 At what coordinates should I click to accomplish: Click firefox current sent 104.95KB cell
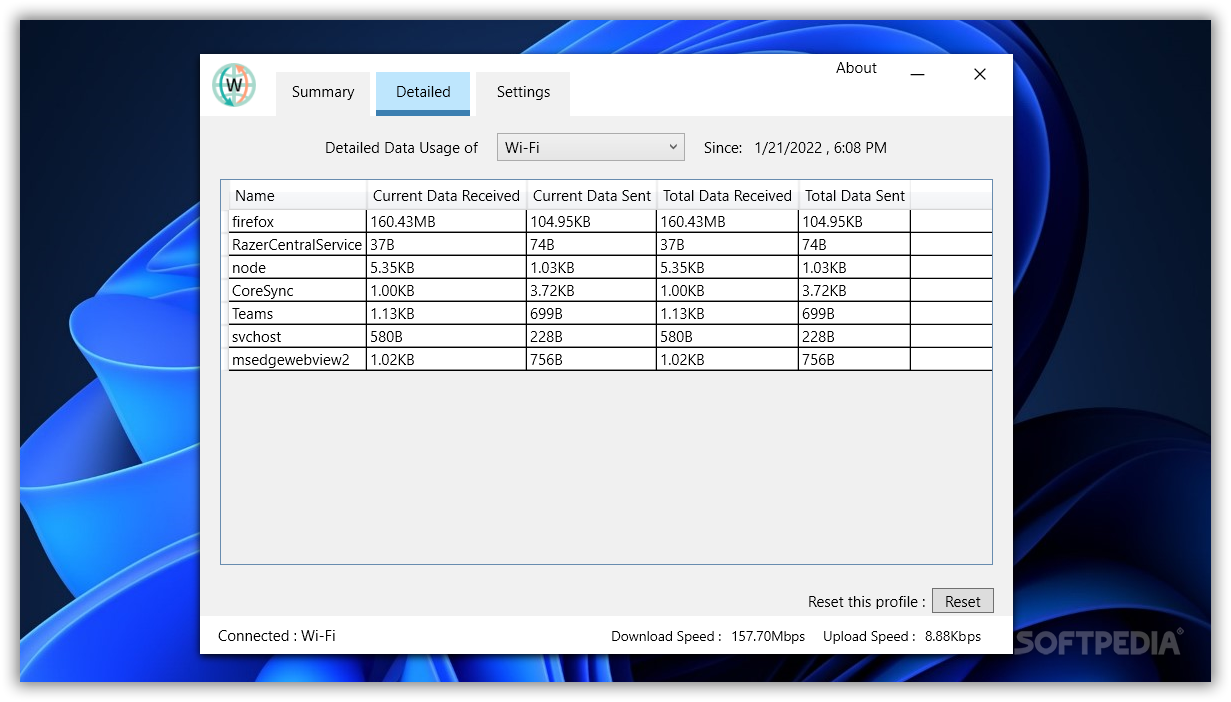tap(591, 222)
